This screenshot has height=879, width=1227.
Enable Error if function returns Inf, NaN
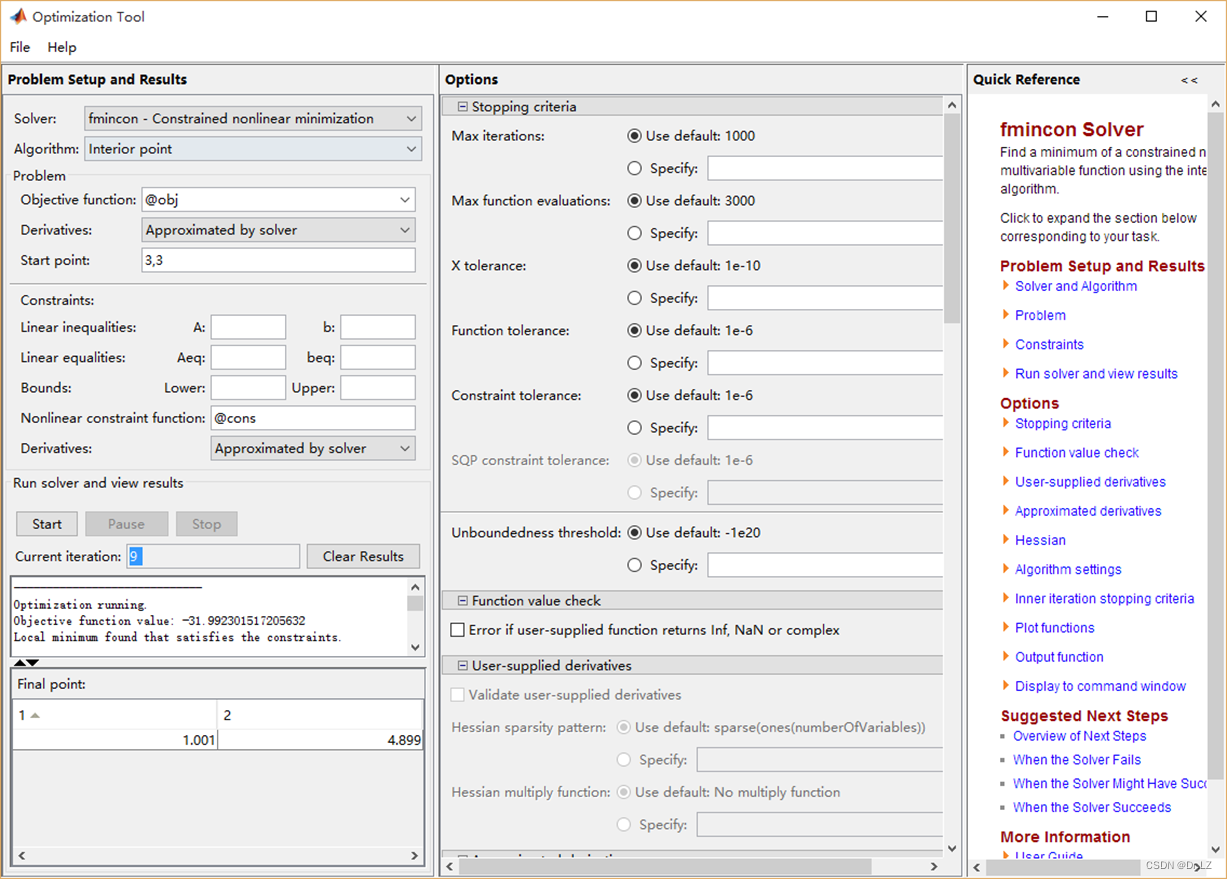click(x=457, y=630)
